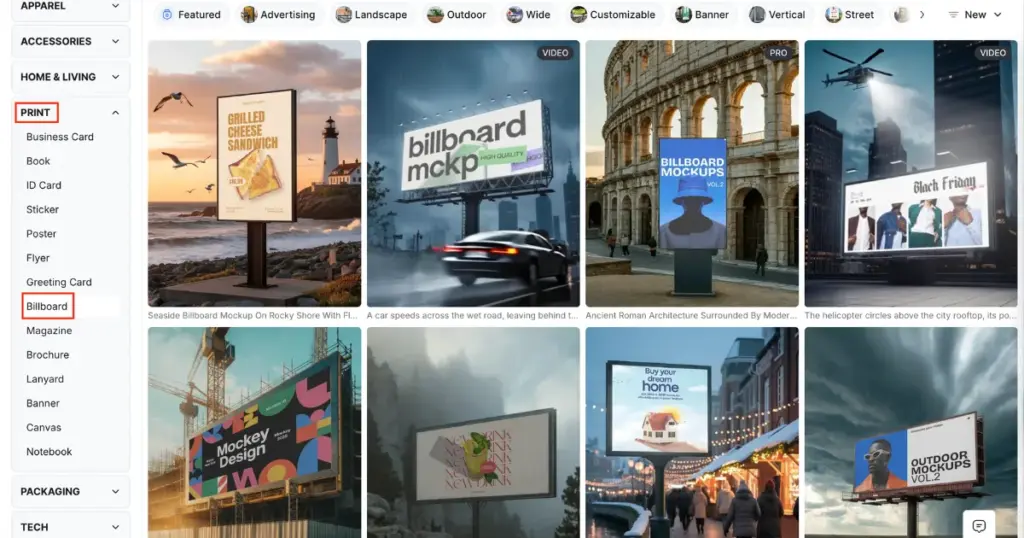The width and height of the screenshot is (1024, 538).
Task: Click 'The helicopter circles above the city' caption
Action: pos(910,315)
